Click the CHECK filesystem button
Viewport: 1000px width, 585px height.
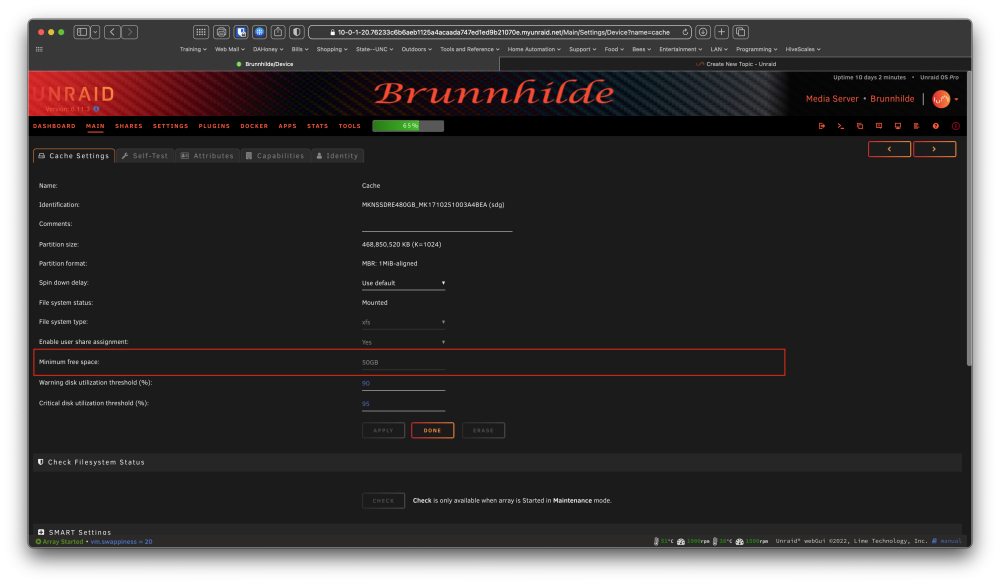click(x=383, y=501)
